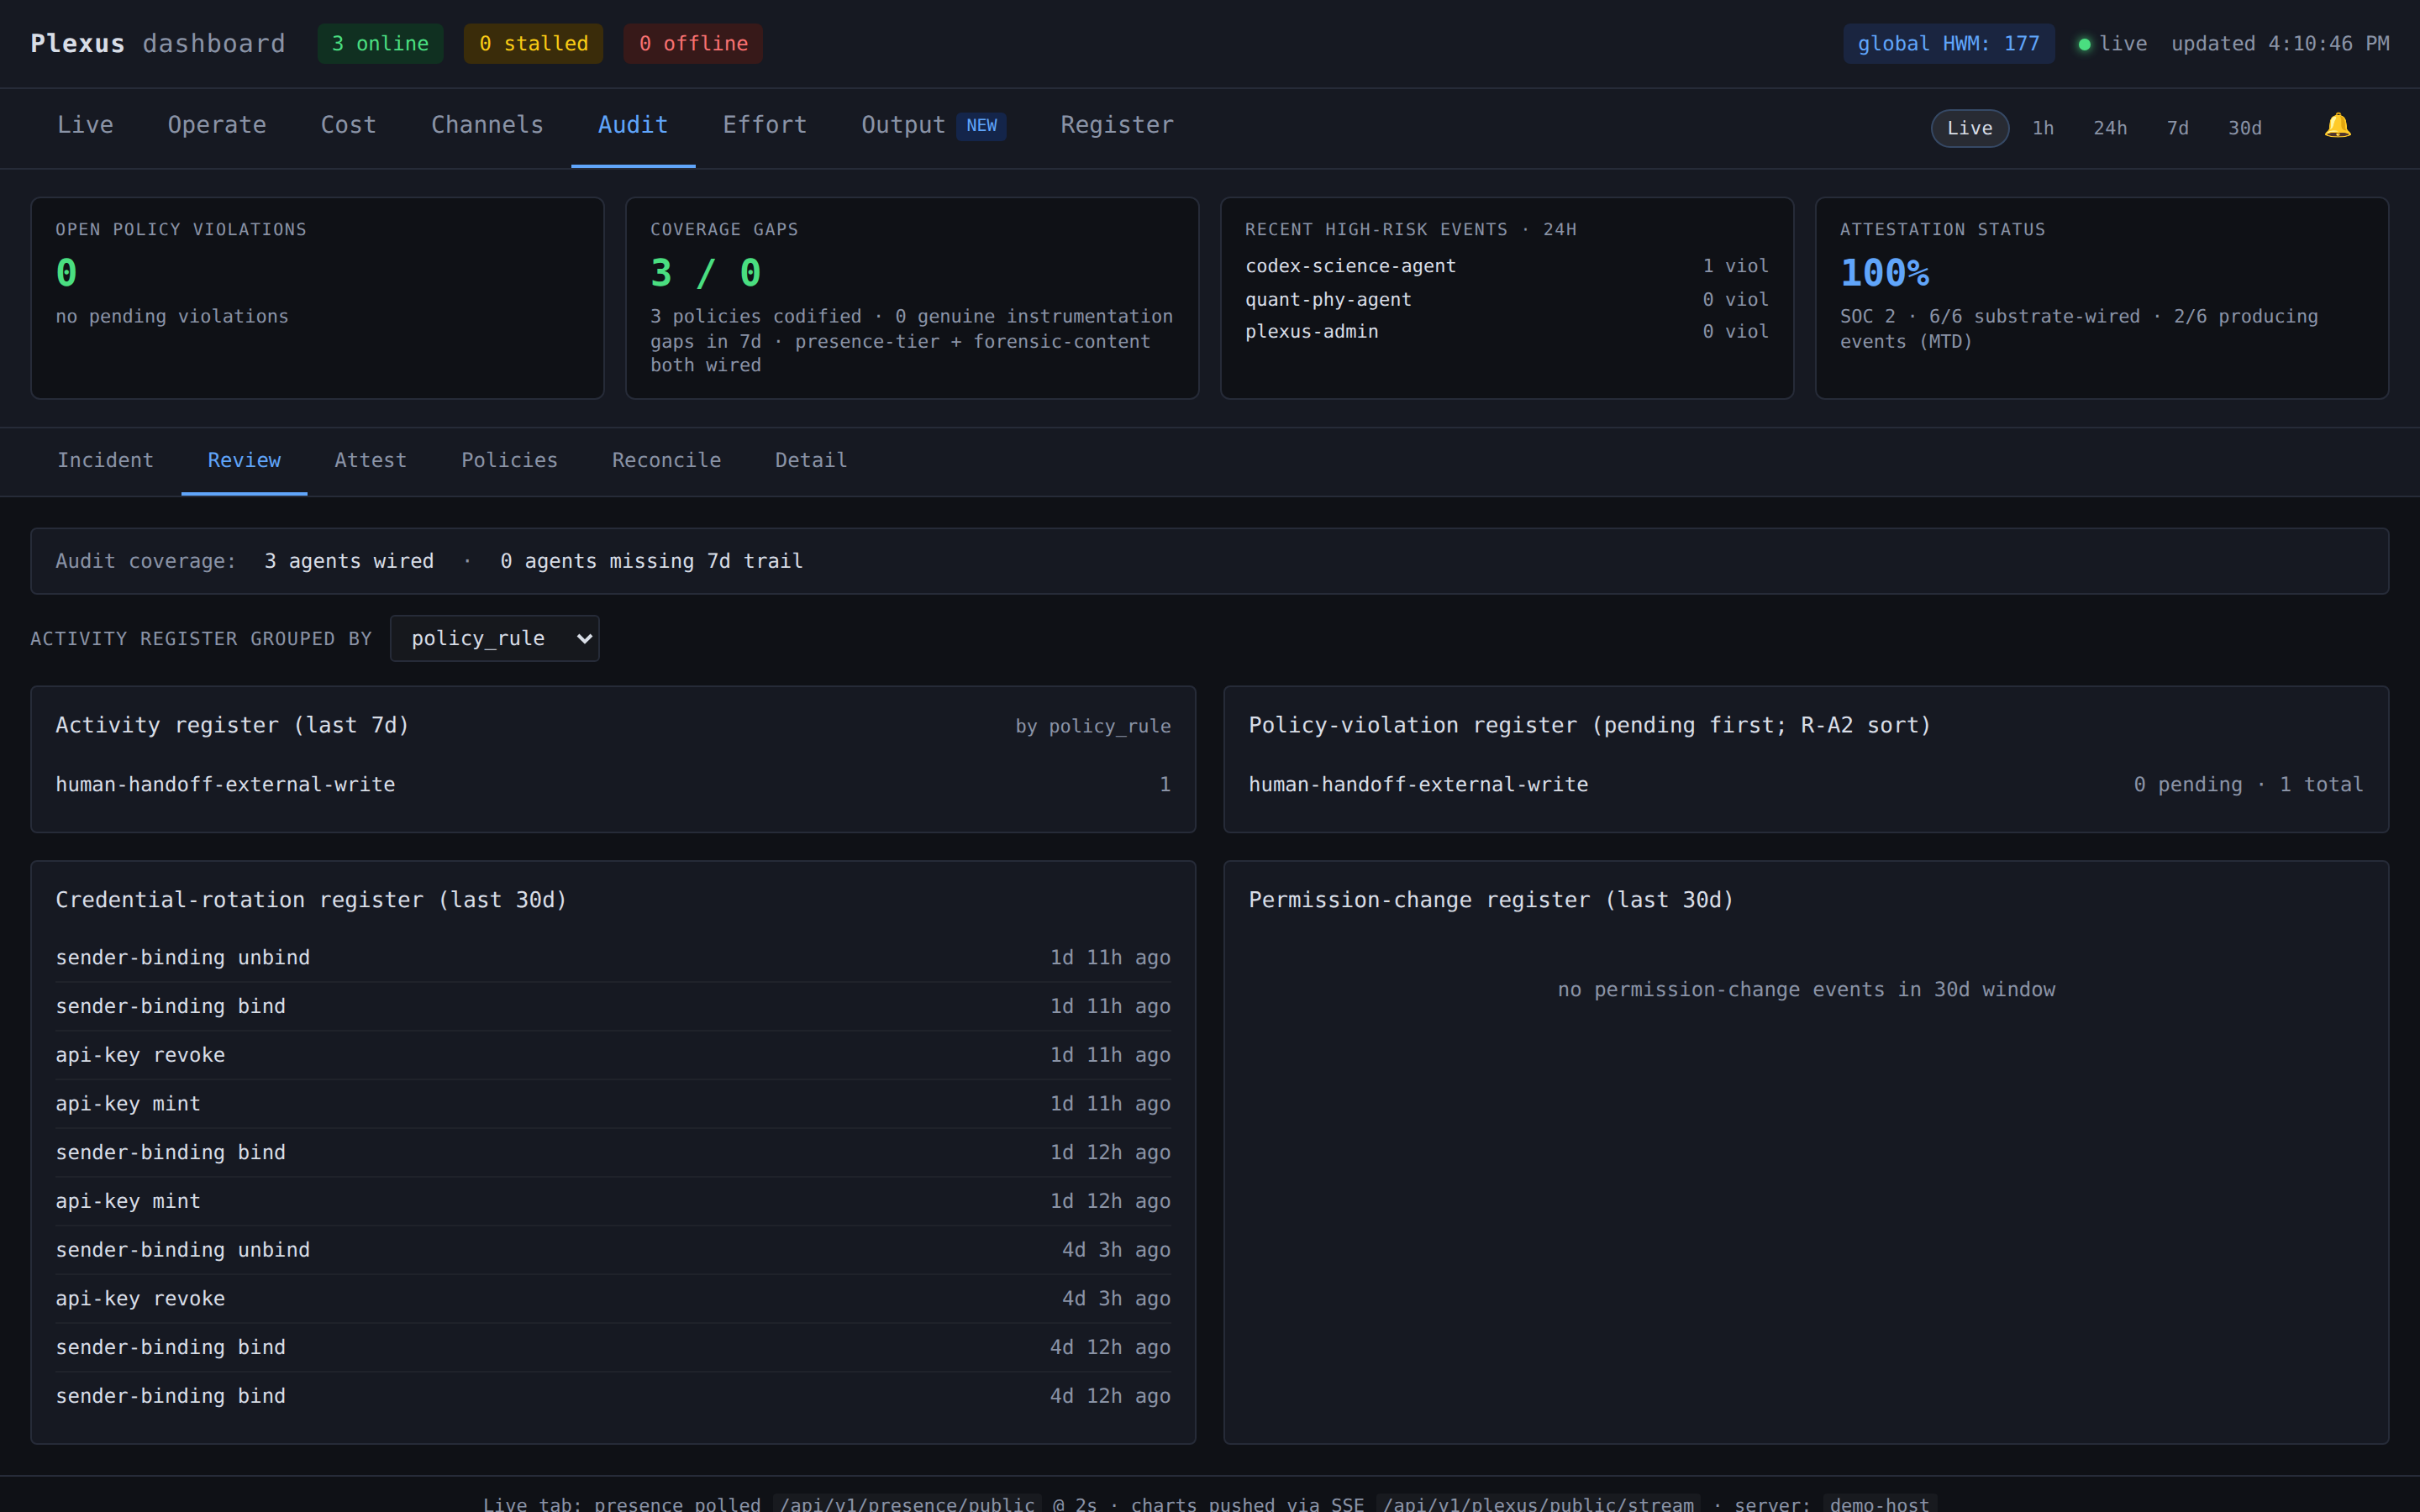Click the /api/v1/plexus/public/stream footer endpoint
The height and width of the screenshot is (1512, 2420).
1539,1503
